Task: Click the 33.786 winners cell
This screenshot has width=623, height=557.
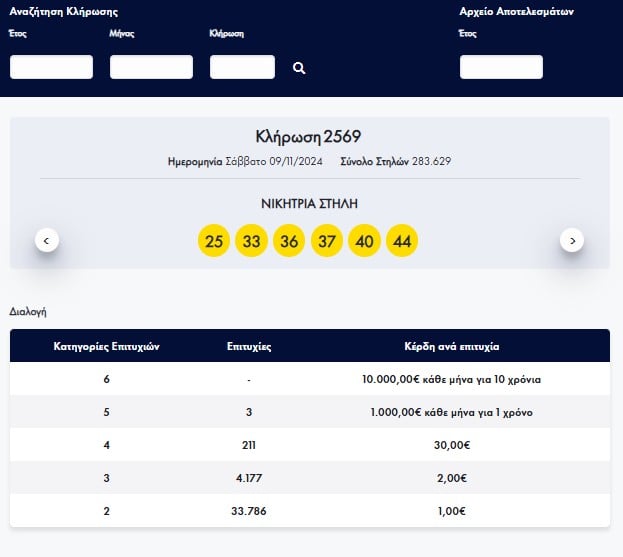Action: pos(249,511)
